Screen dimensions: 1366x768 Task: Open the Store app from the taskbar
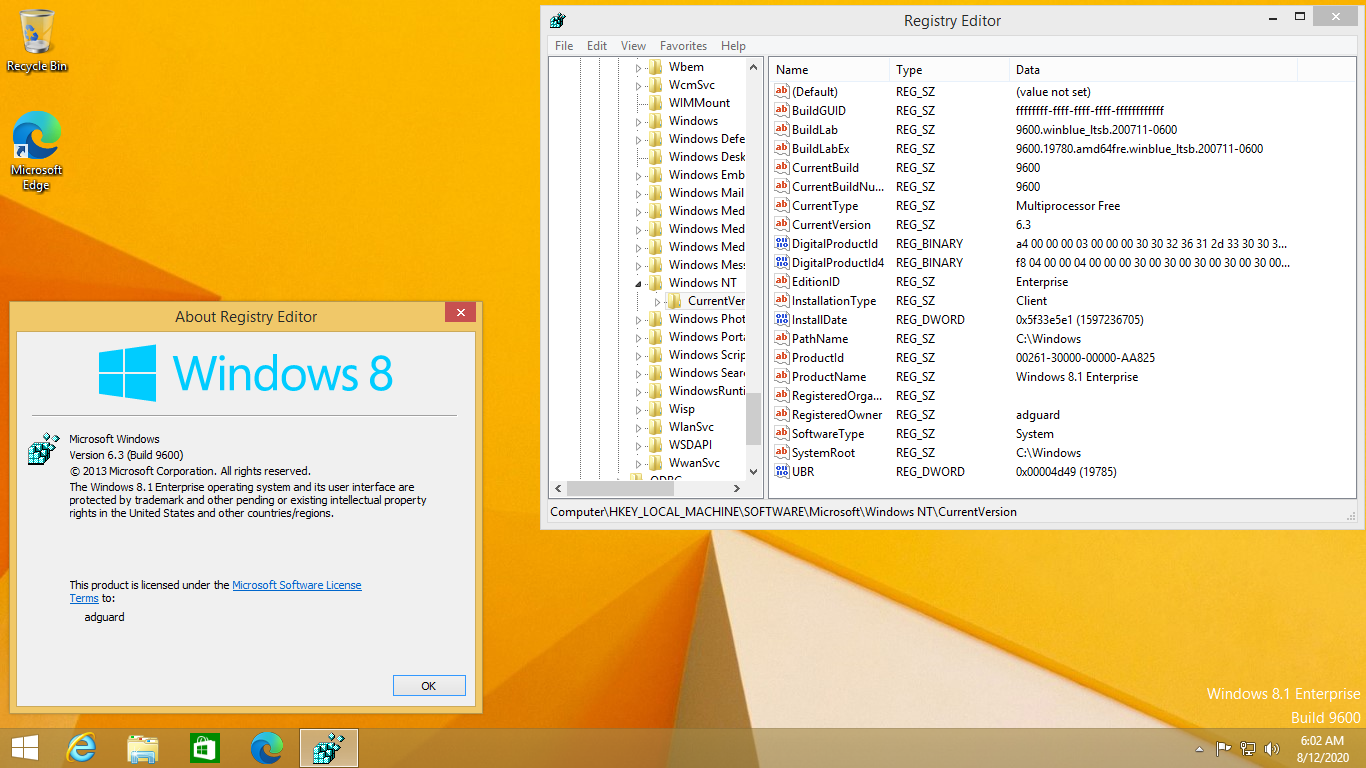point(205,748)
